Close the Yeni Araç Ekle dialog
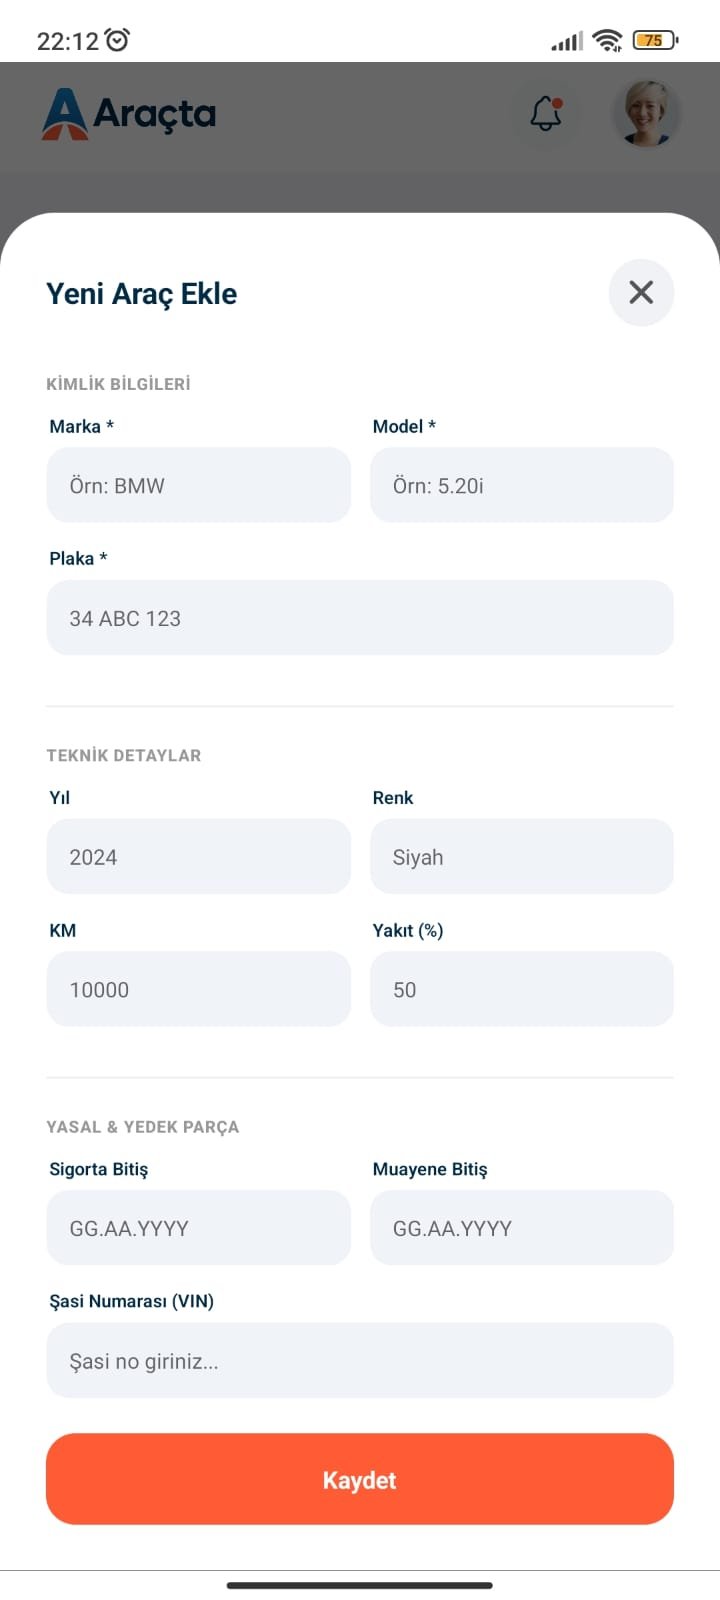 click(x=641, y=292)
